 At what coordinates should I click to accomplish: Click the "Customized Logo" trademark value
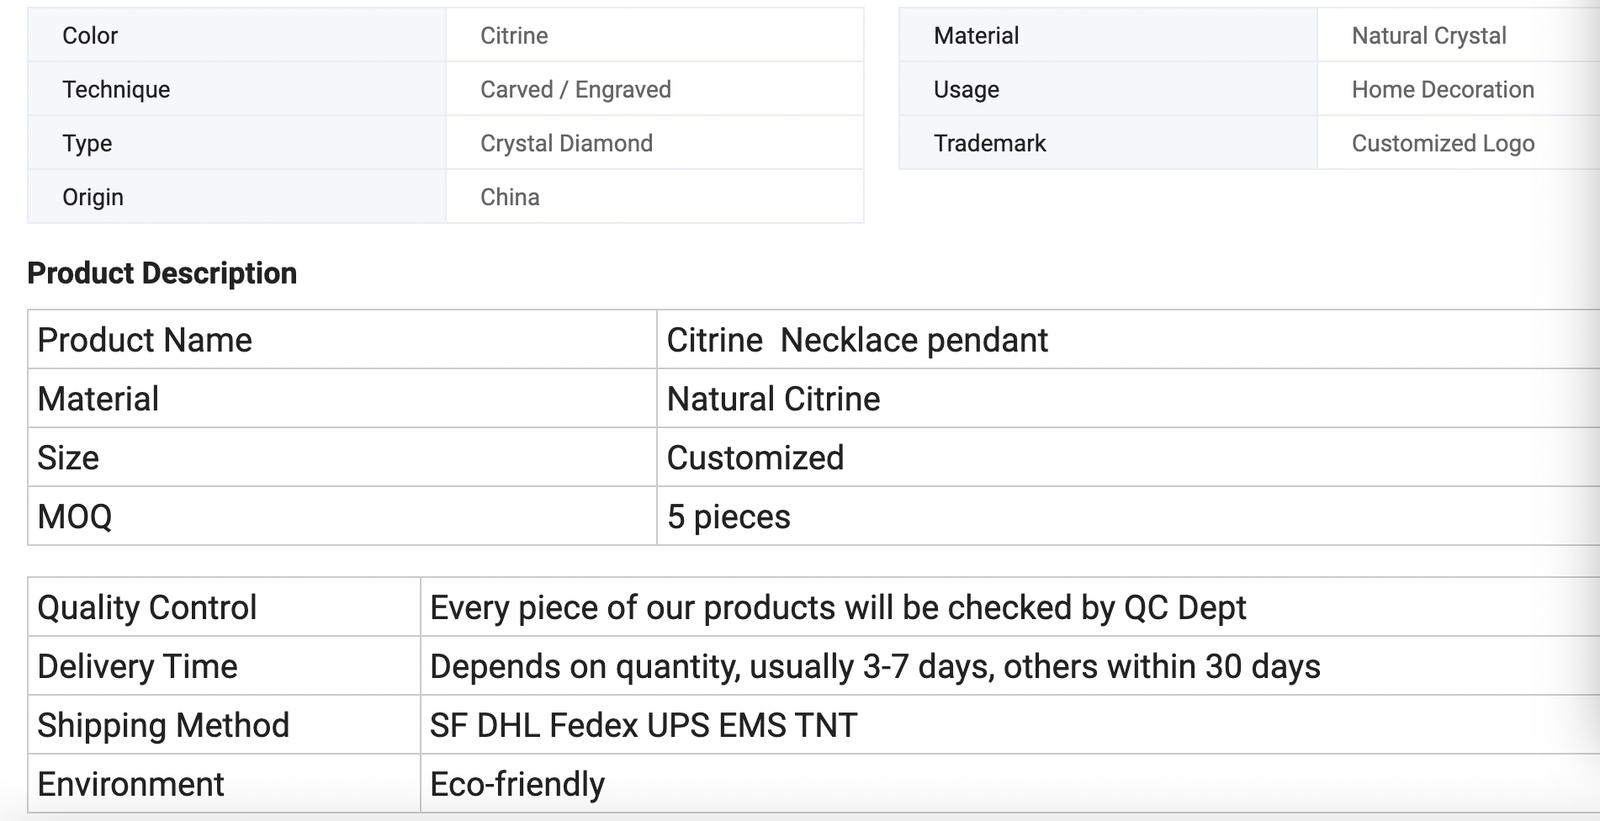(1442, 144)
